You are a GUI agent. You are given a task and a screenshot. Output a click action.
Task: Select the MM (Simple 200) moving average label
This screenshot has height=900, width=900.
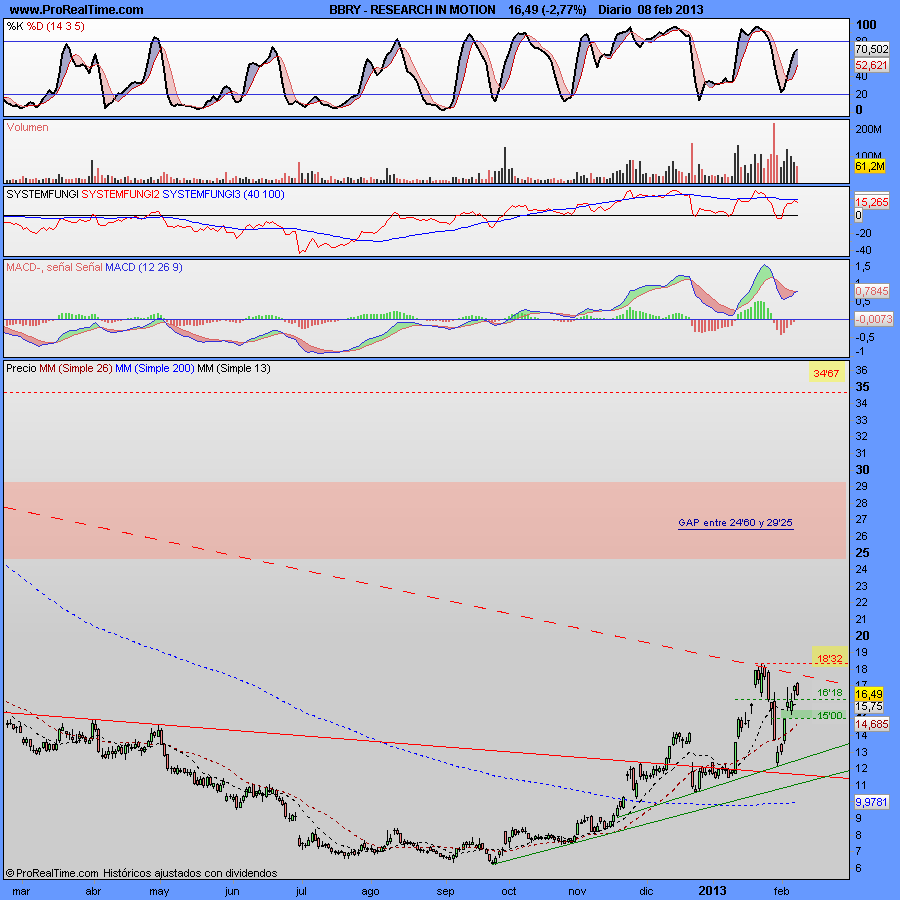click(155, 368)
